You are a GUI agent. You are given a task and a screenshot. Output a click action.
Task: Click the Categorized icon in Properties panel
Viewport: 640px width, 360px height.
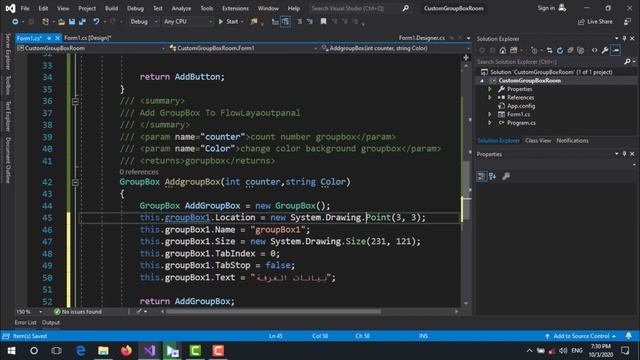pyautogui.click(x=482, y=176)
